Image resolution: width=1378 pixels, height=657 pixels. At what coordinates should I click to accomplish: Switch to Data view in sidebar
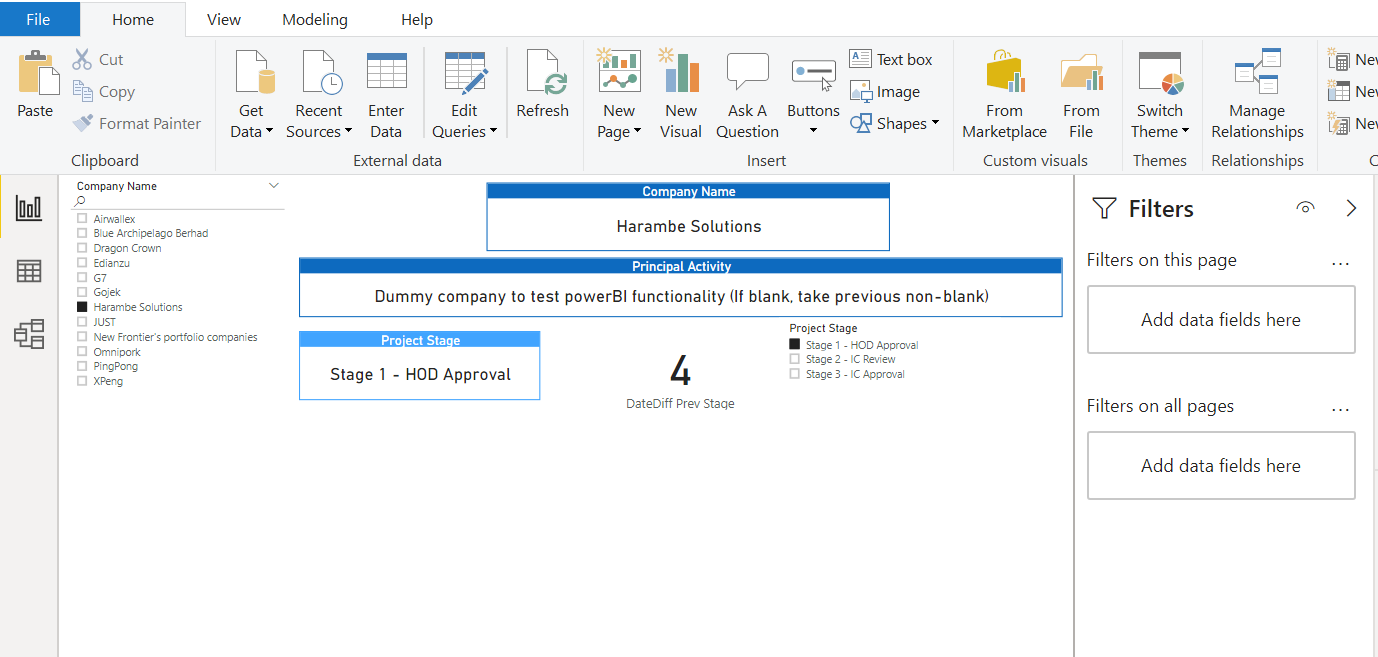(29, 271)
